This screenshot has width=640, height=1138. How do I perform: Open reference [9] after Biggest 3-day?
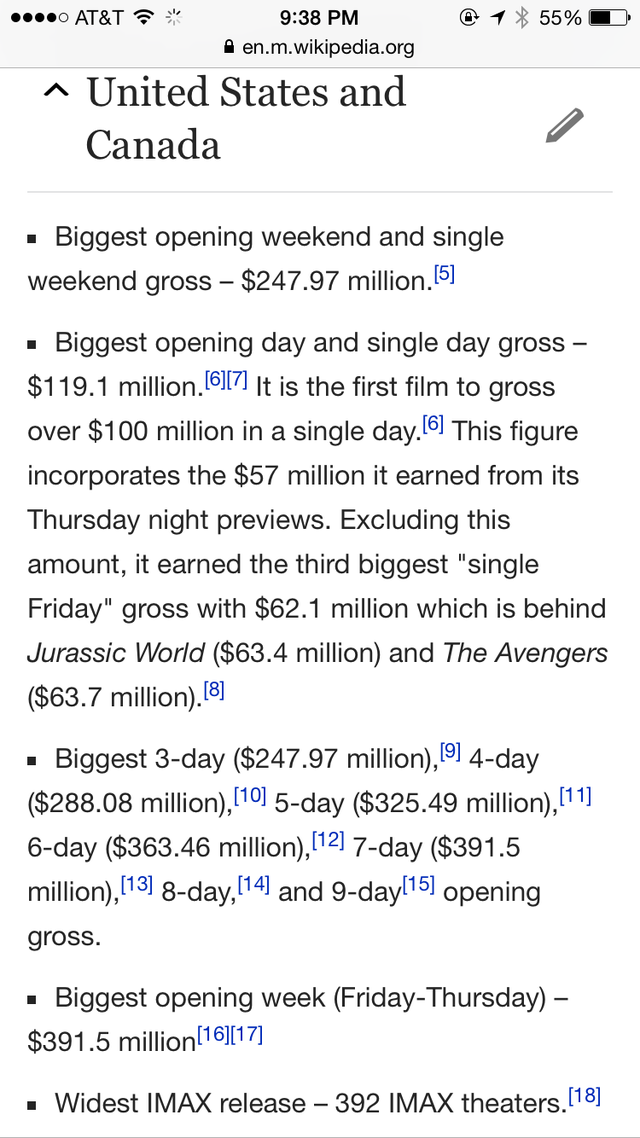[450, 752]
